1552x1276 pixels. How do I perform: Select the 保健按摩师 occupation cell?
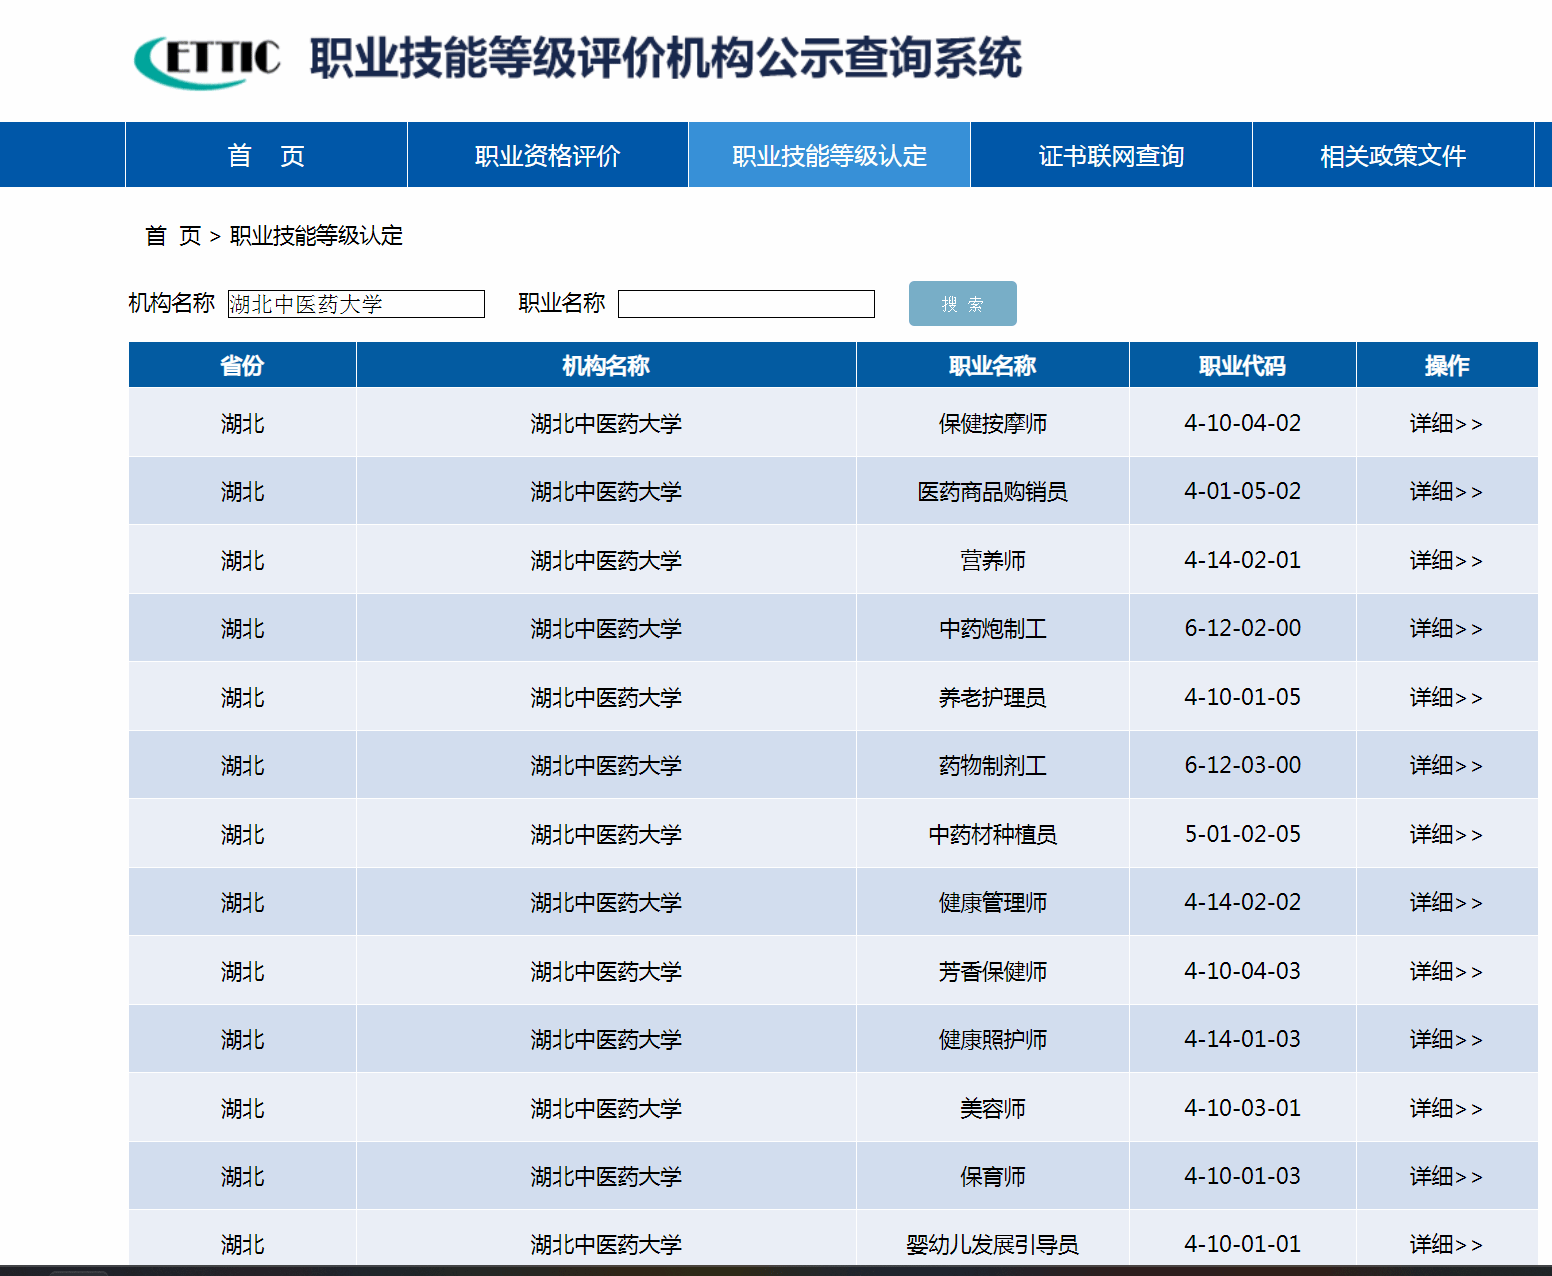tap(993, 424)
